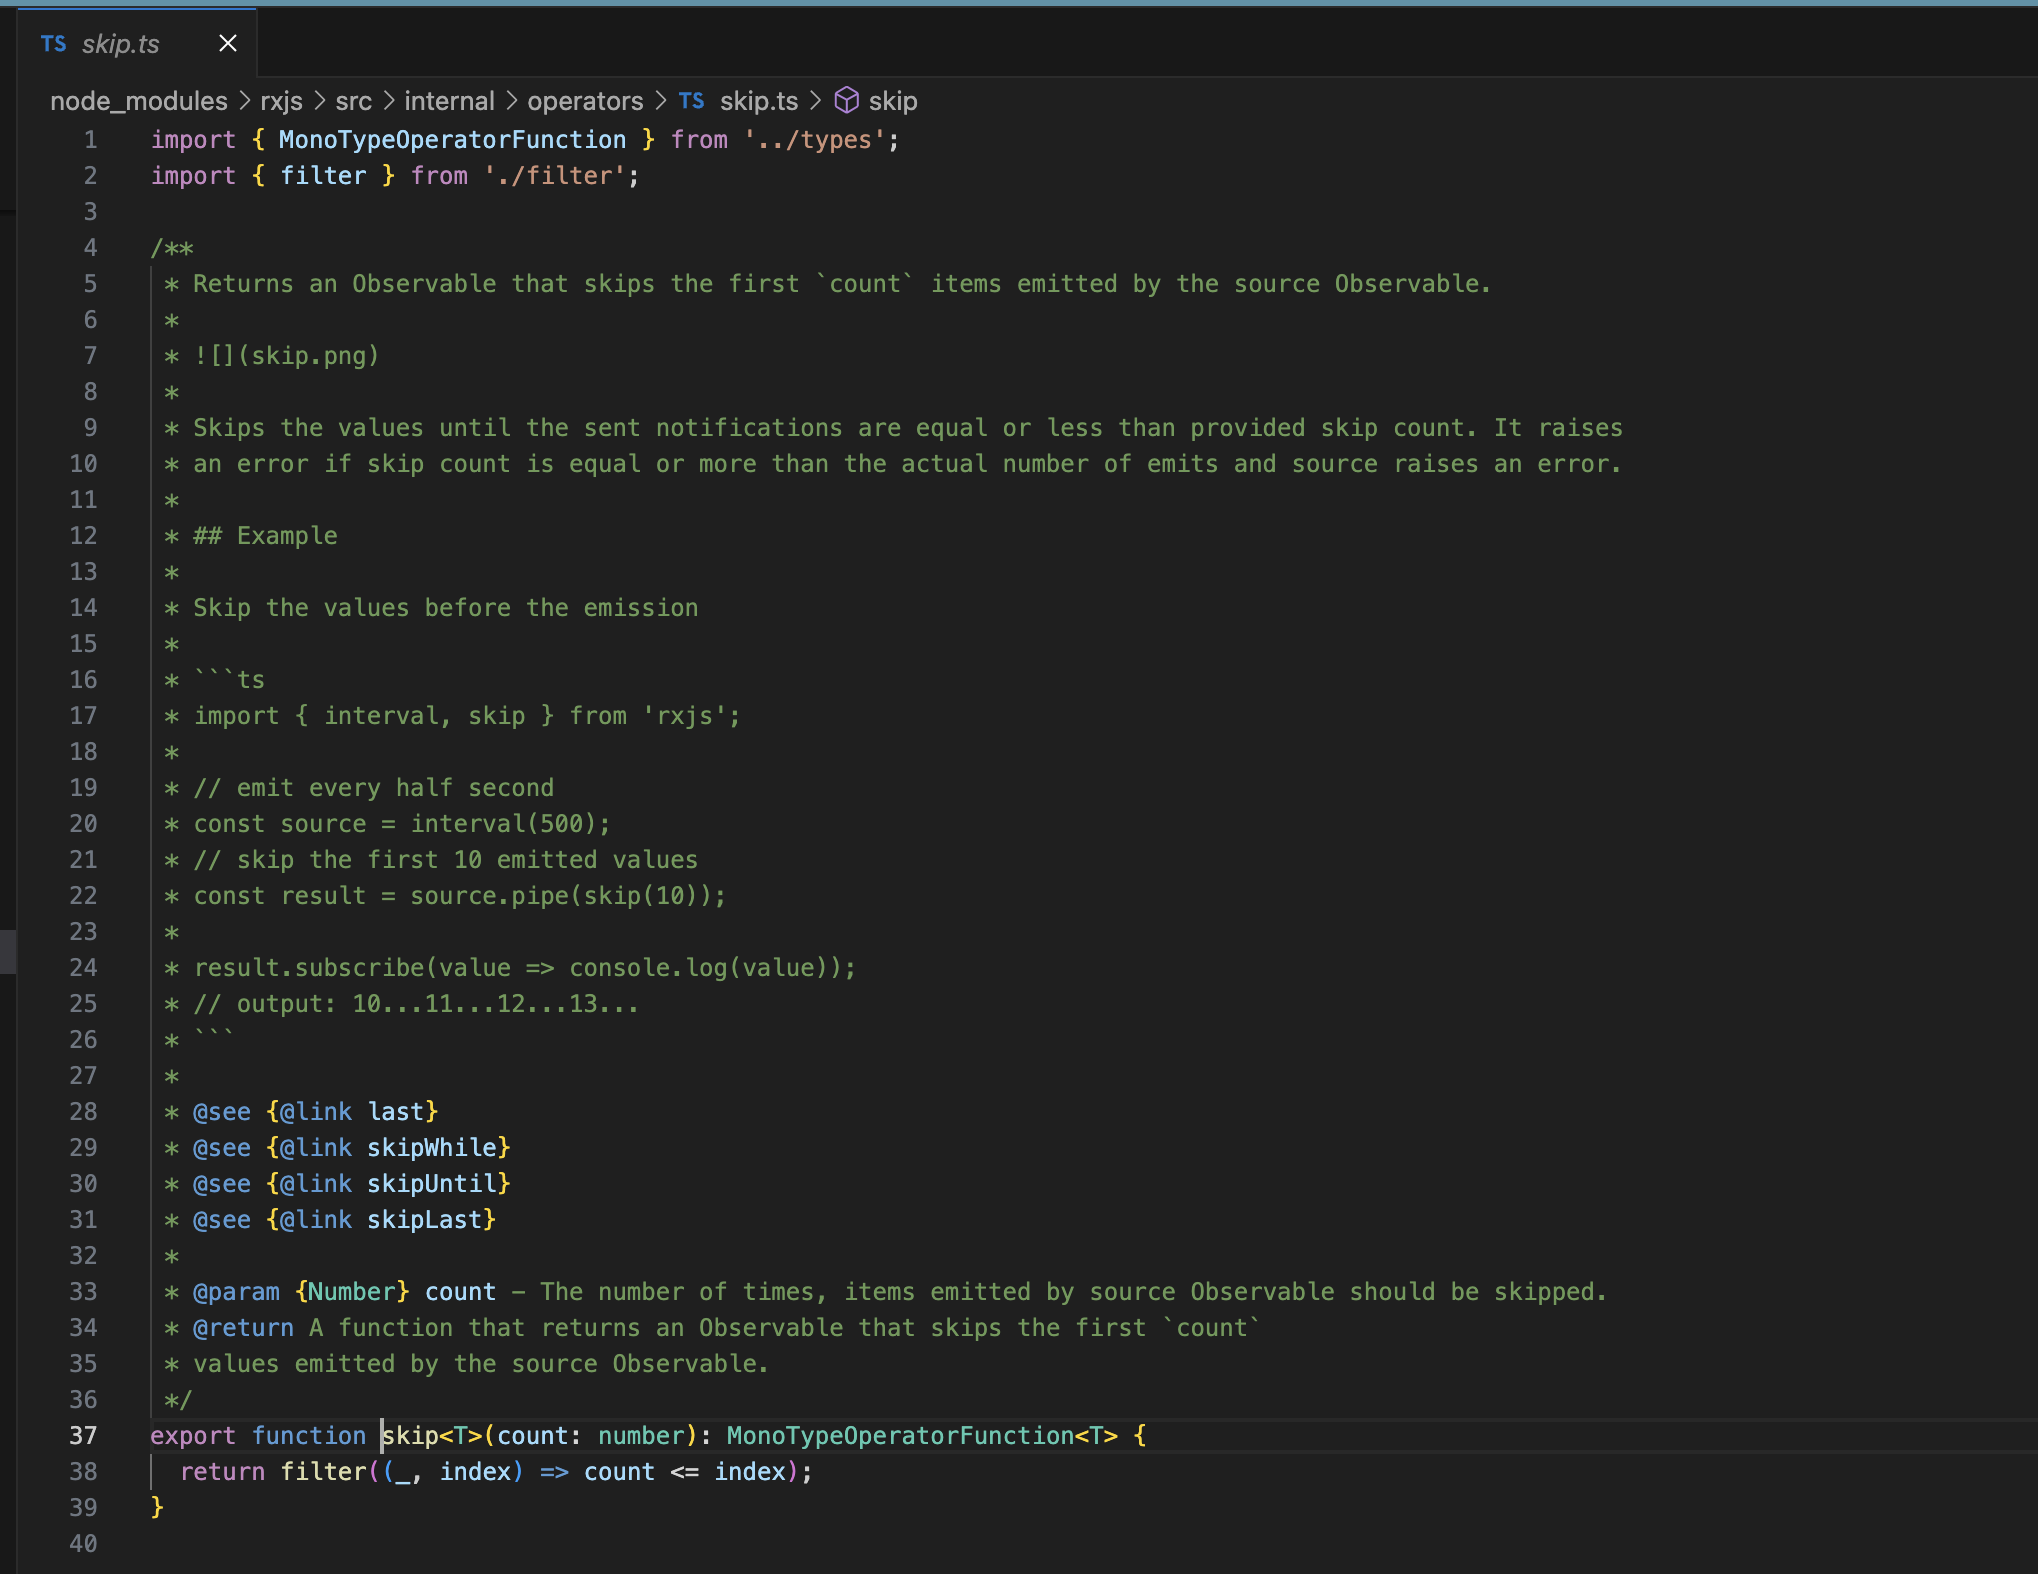Click 'number' type in the skip signature
2038x1574 pixels.
(x=641, y=1435)
